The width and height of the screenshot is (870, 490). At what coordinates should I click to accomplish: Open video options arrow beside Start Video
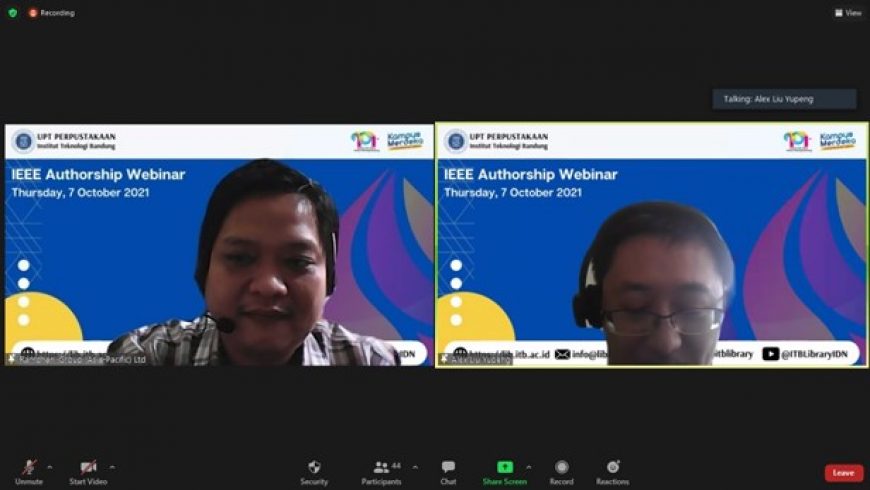coord(112,467)
